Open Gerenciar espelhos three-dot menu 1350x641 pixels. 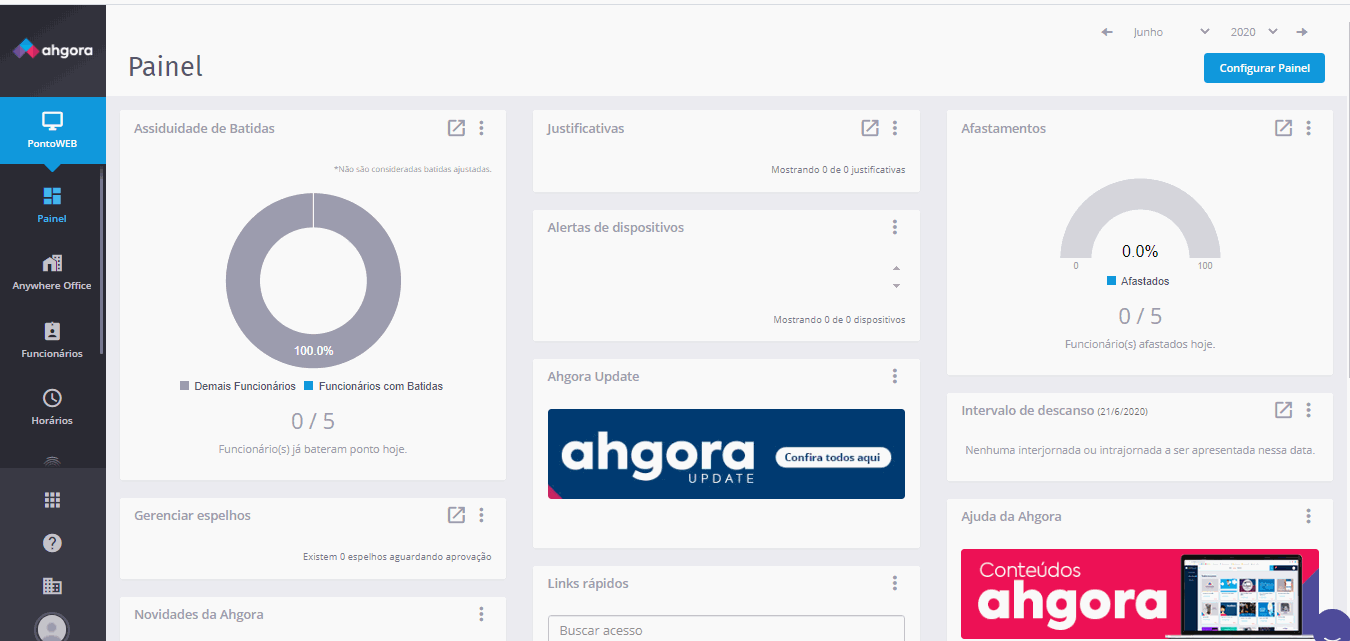(481, 515)
